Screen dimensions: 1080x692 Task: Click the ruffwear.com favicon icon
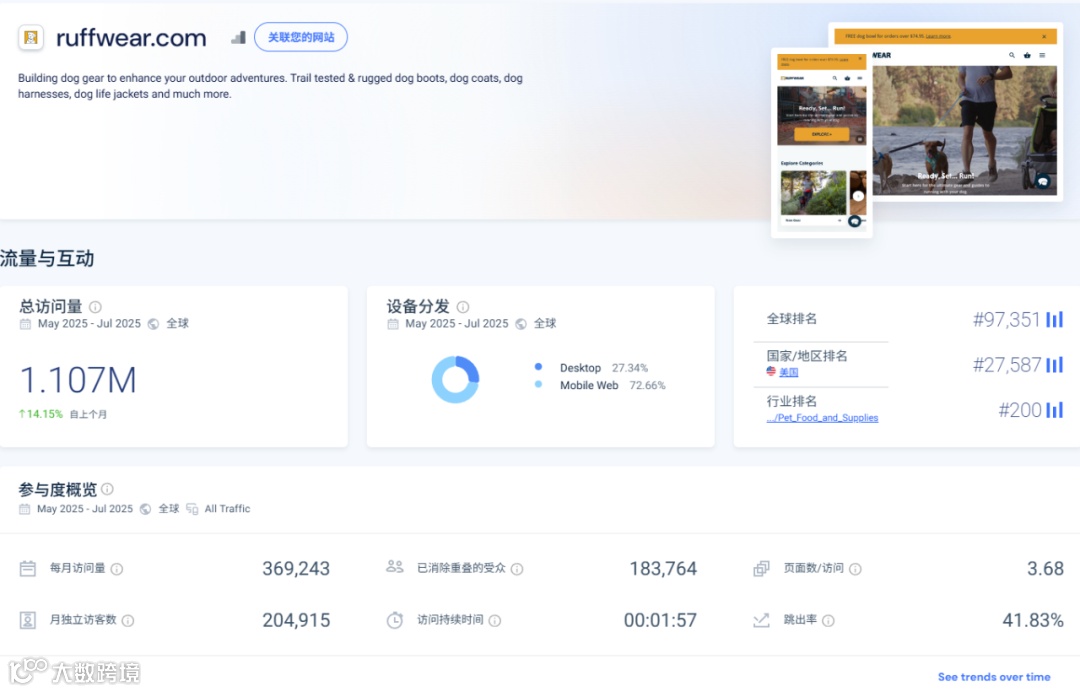tap(31, 37)
